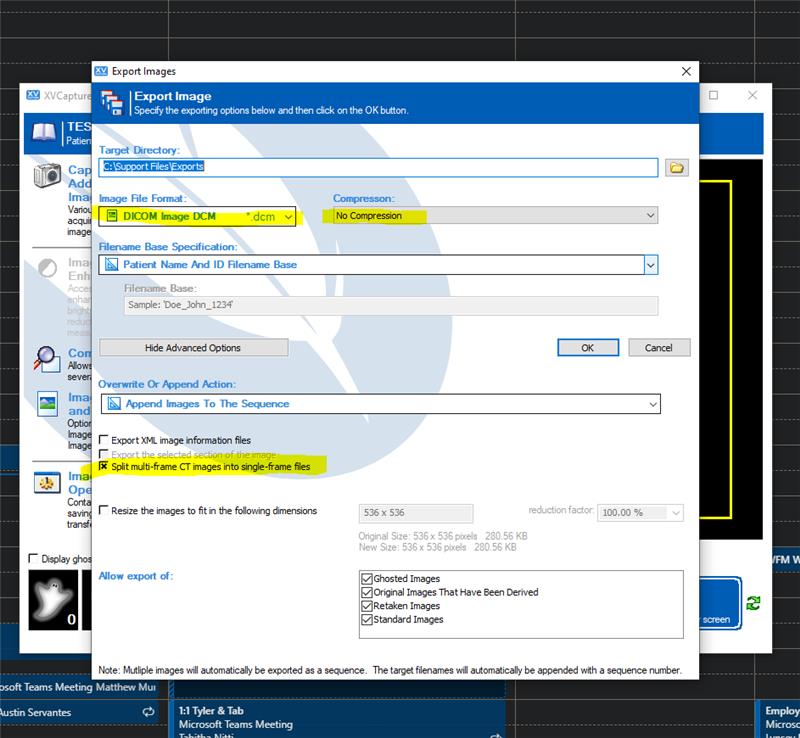Click the Image Operations icon in sidebar
800x738 pixels.
point(47,482)
